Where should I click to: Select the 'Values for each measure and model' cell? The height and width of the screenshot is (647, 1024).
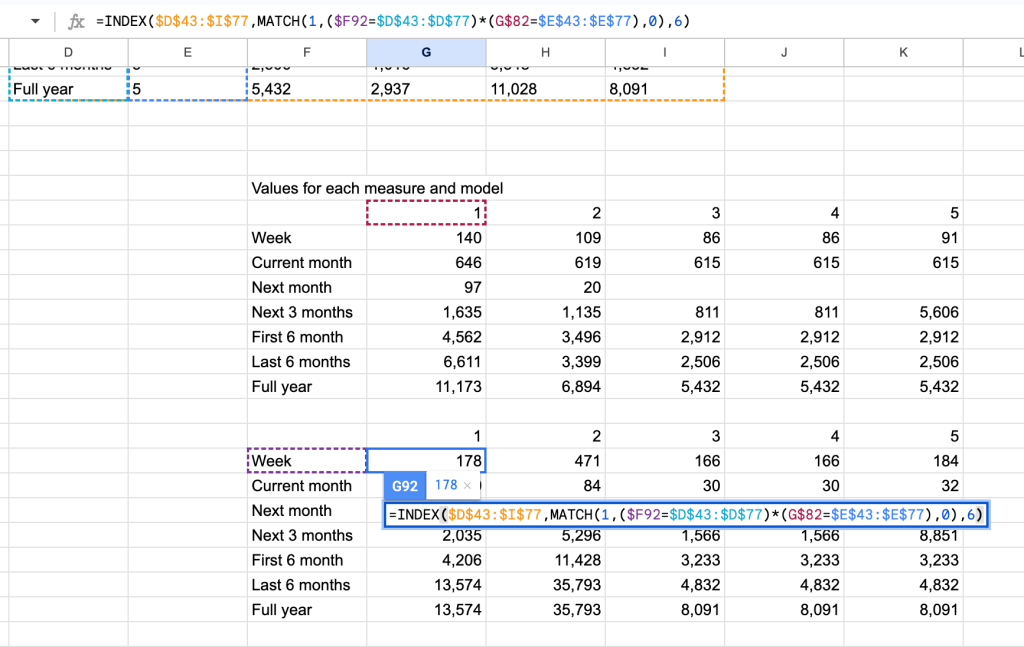click(377, 188)
